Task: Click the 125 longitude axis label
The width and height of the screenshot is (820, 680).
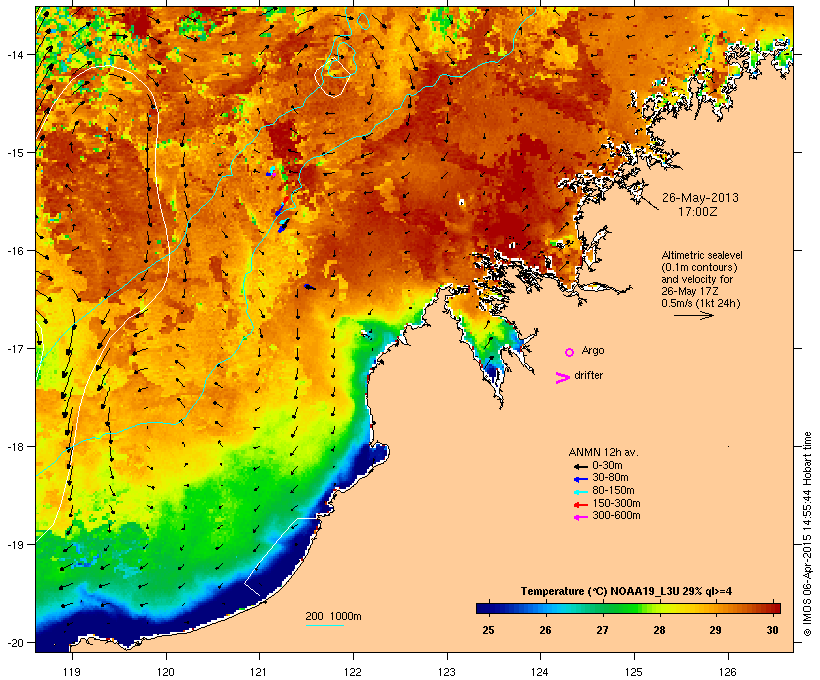Action: click(x=634, y=672)
